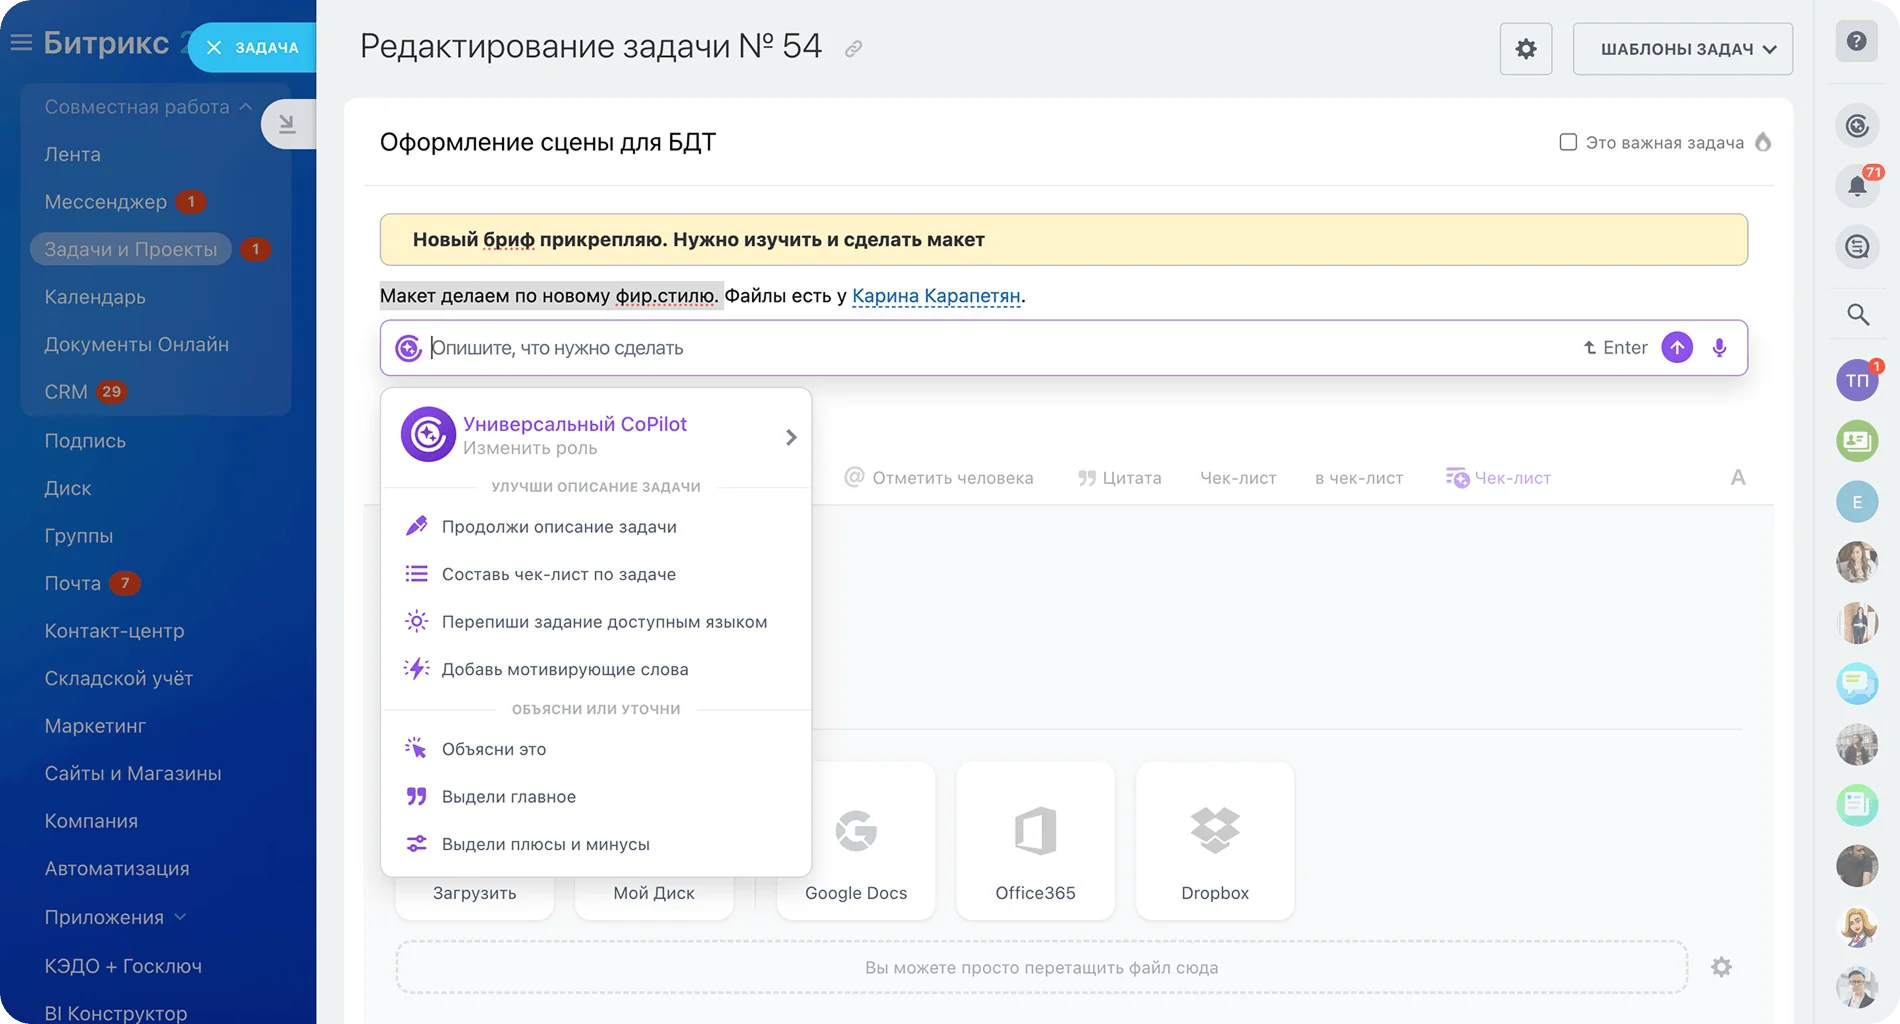Choose 'Выдели плюсы и минусы' menu entry
The image size is (1900, 1024).
[545, 844]
